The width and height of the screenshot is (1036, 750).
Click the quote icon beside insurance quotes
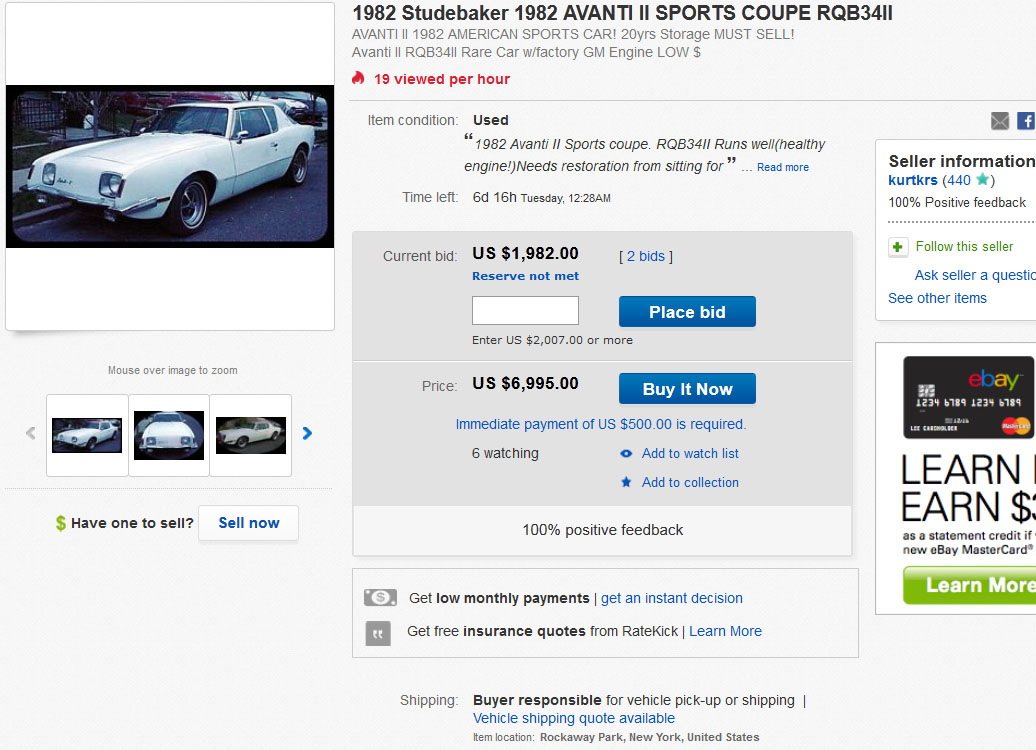tap(378, 632)
